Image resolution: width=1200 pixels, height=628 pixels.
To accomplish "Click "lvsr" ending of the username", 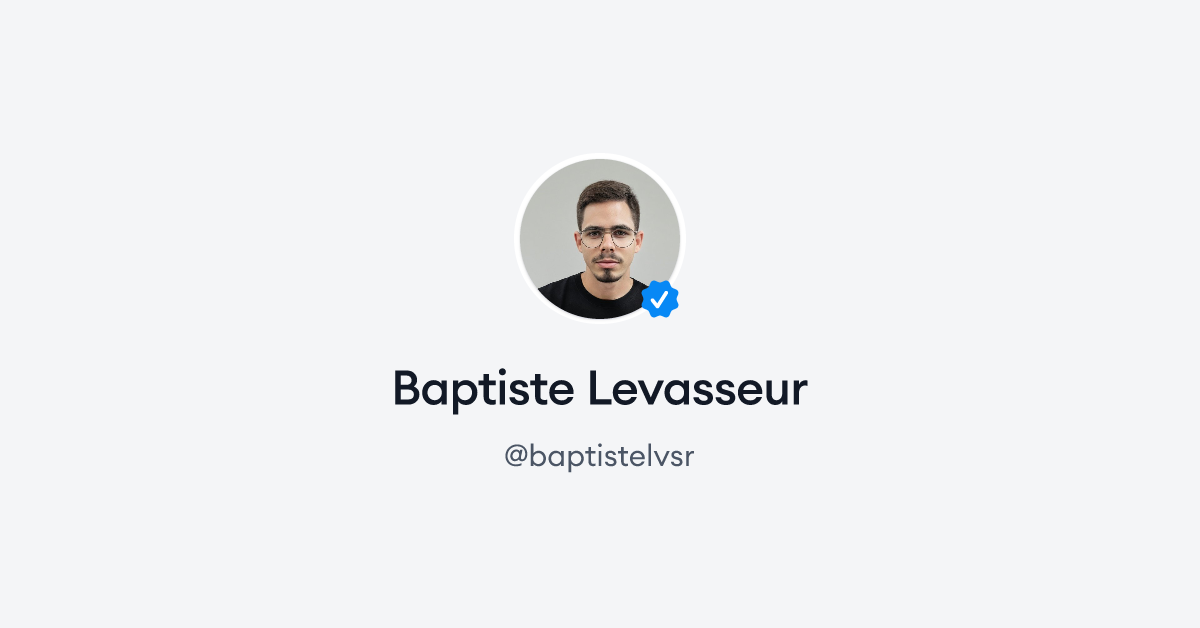I will pyautogui.click(x=668, y=457).
